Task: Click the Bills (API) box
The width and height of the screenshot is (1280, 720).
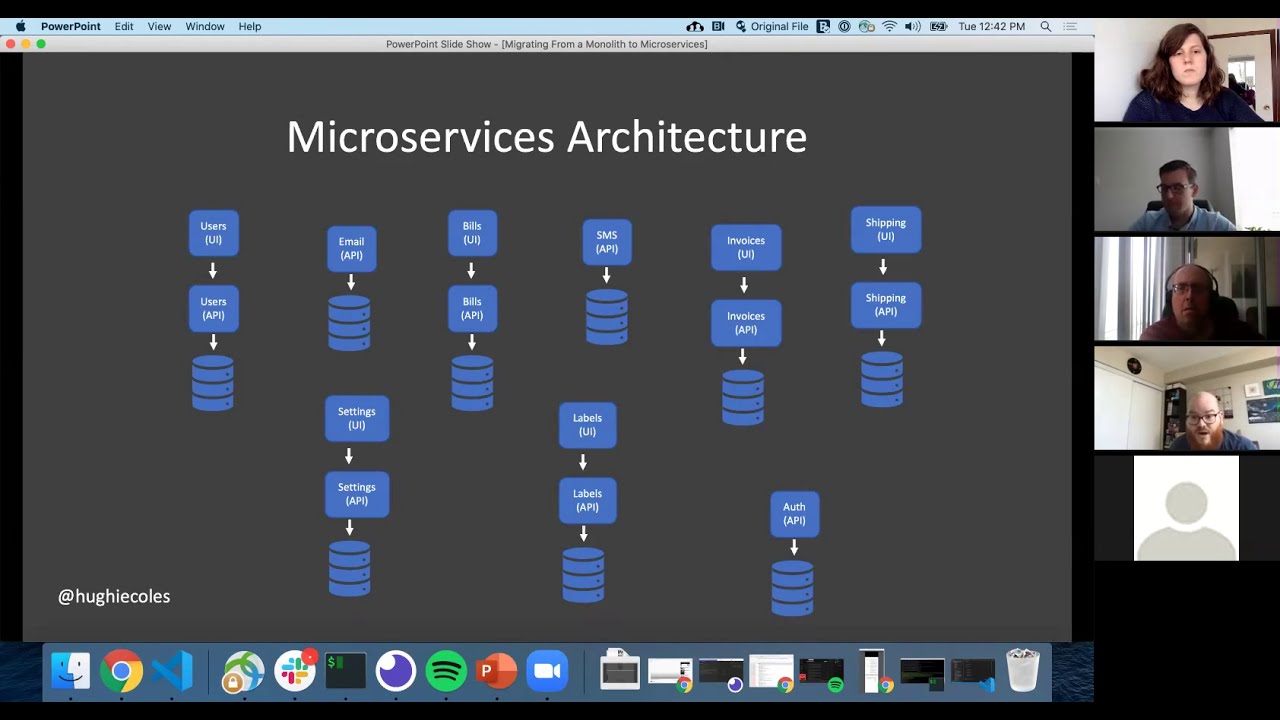Action: pyautogui.click(x=472, y=308)
